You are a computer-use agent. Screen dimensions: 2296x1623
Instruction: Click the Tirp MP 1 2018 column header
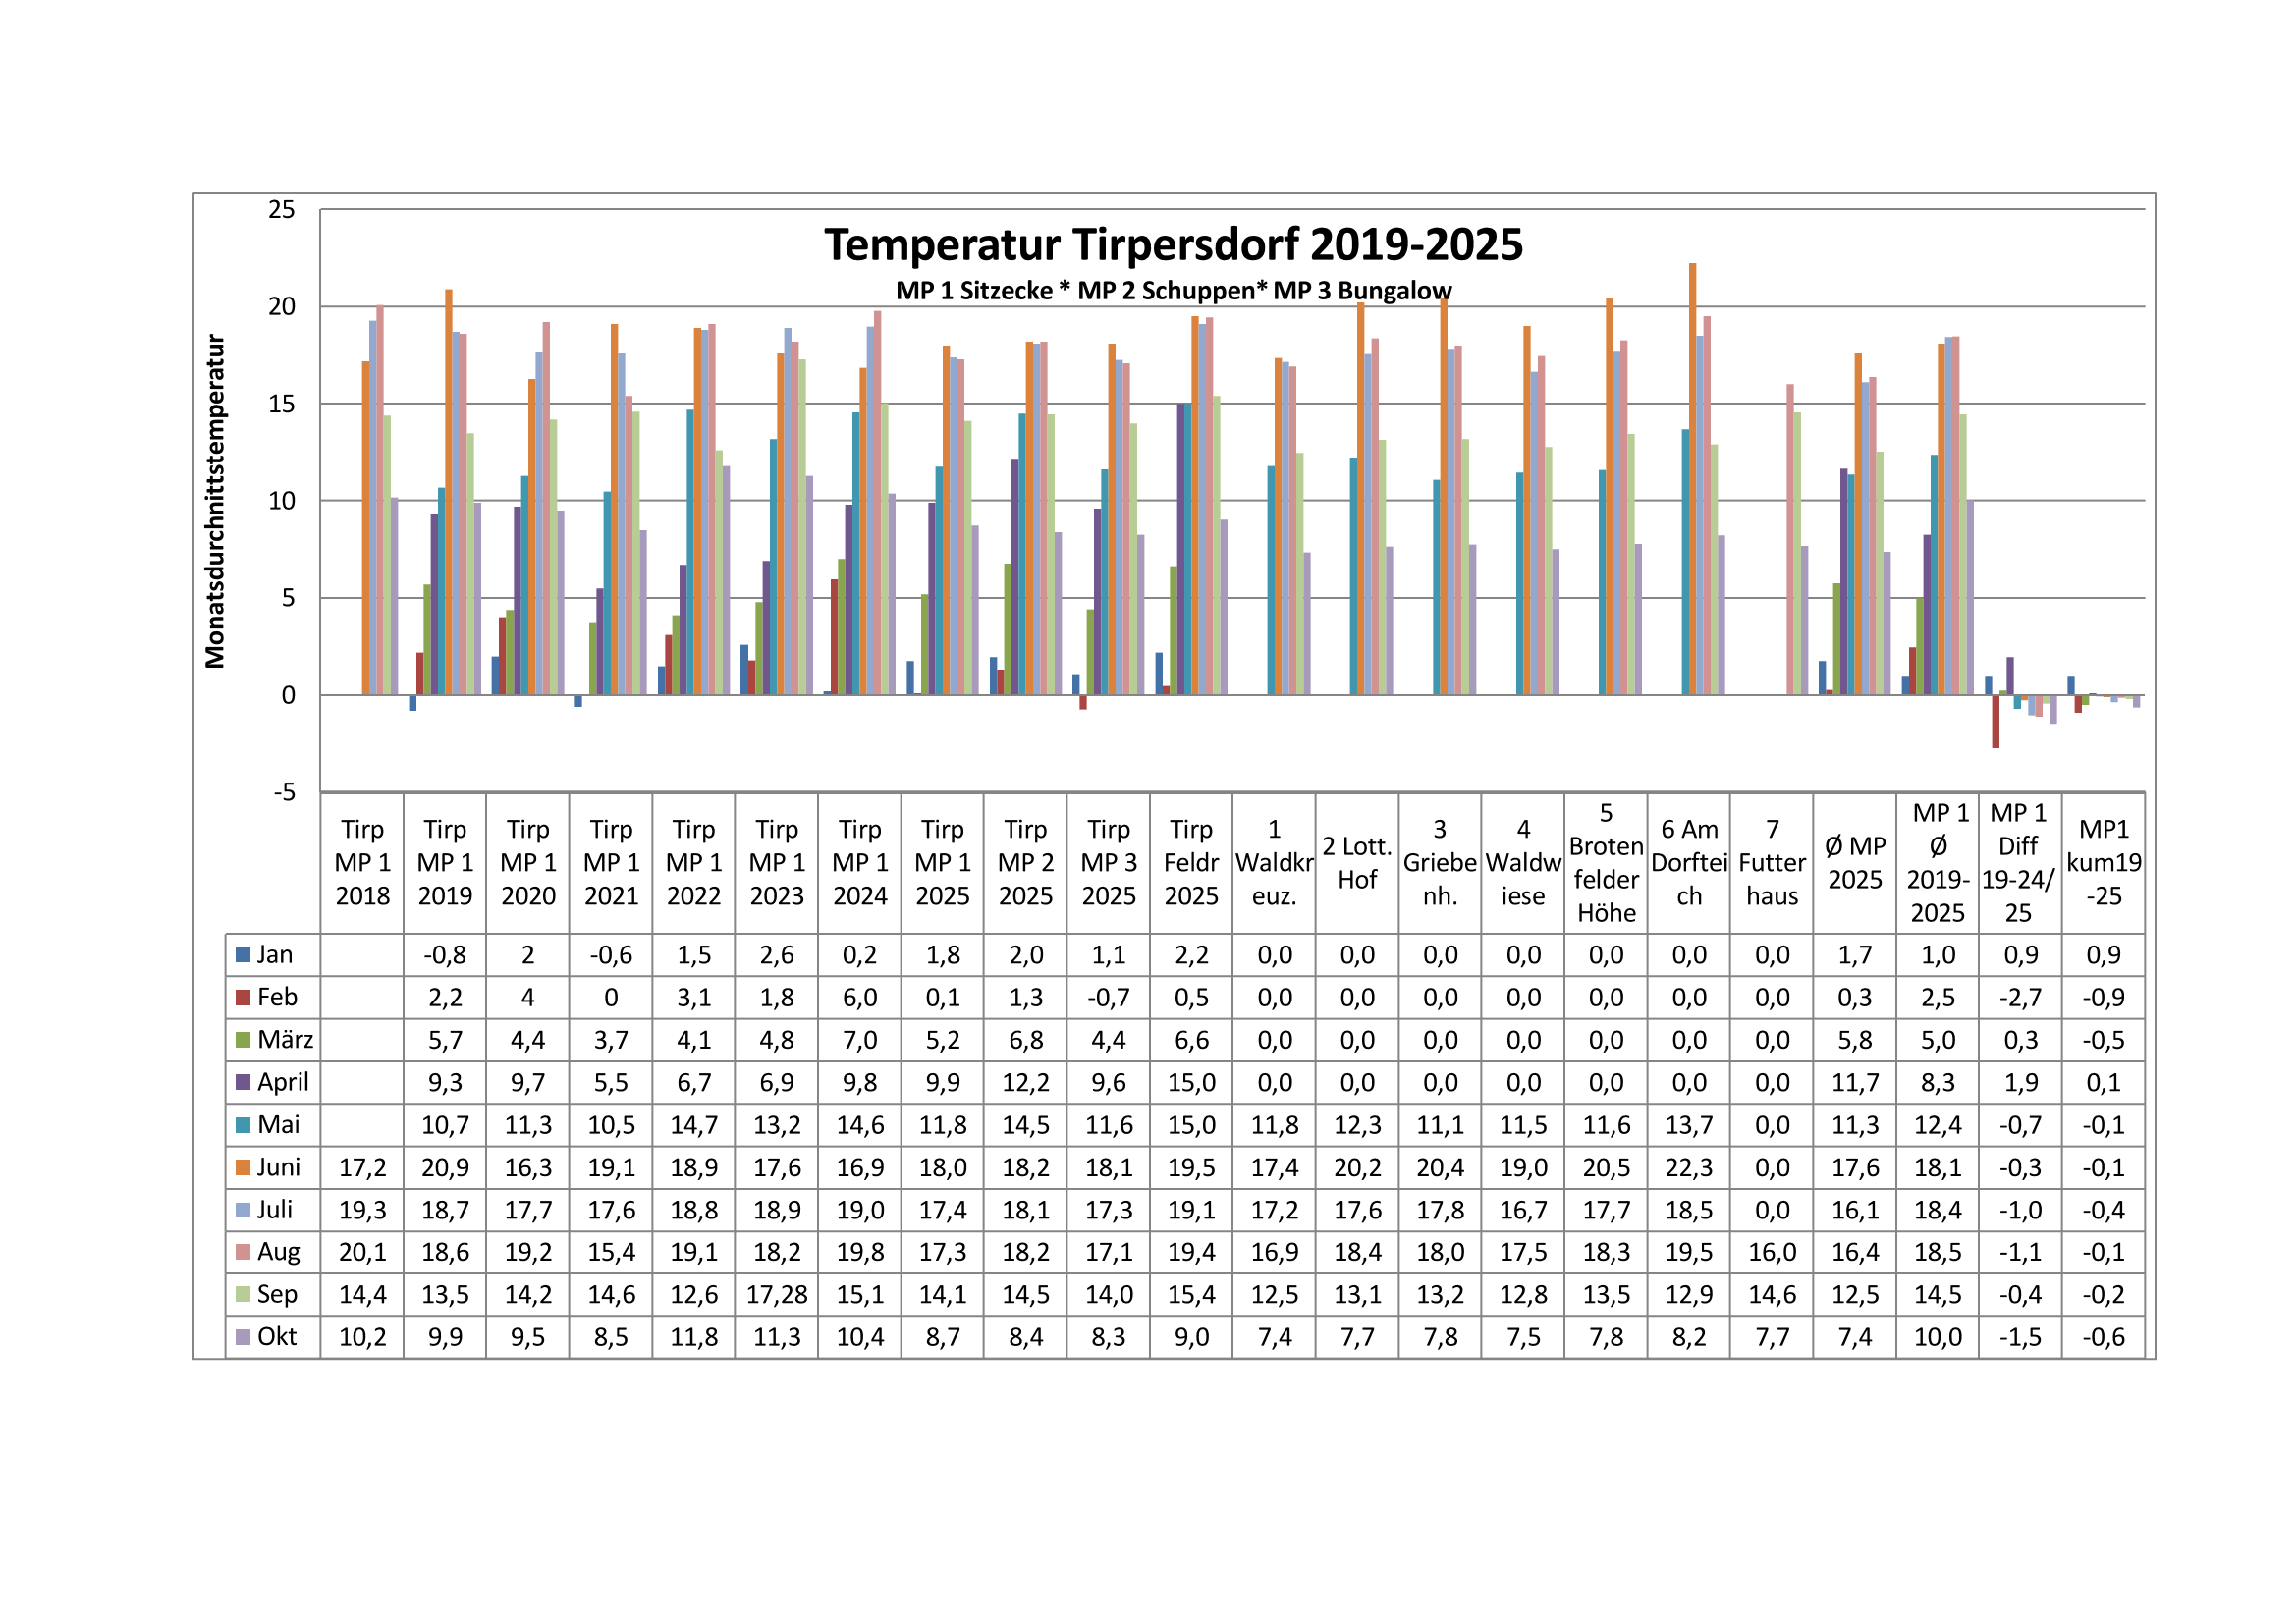(362, 862)
